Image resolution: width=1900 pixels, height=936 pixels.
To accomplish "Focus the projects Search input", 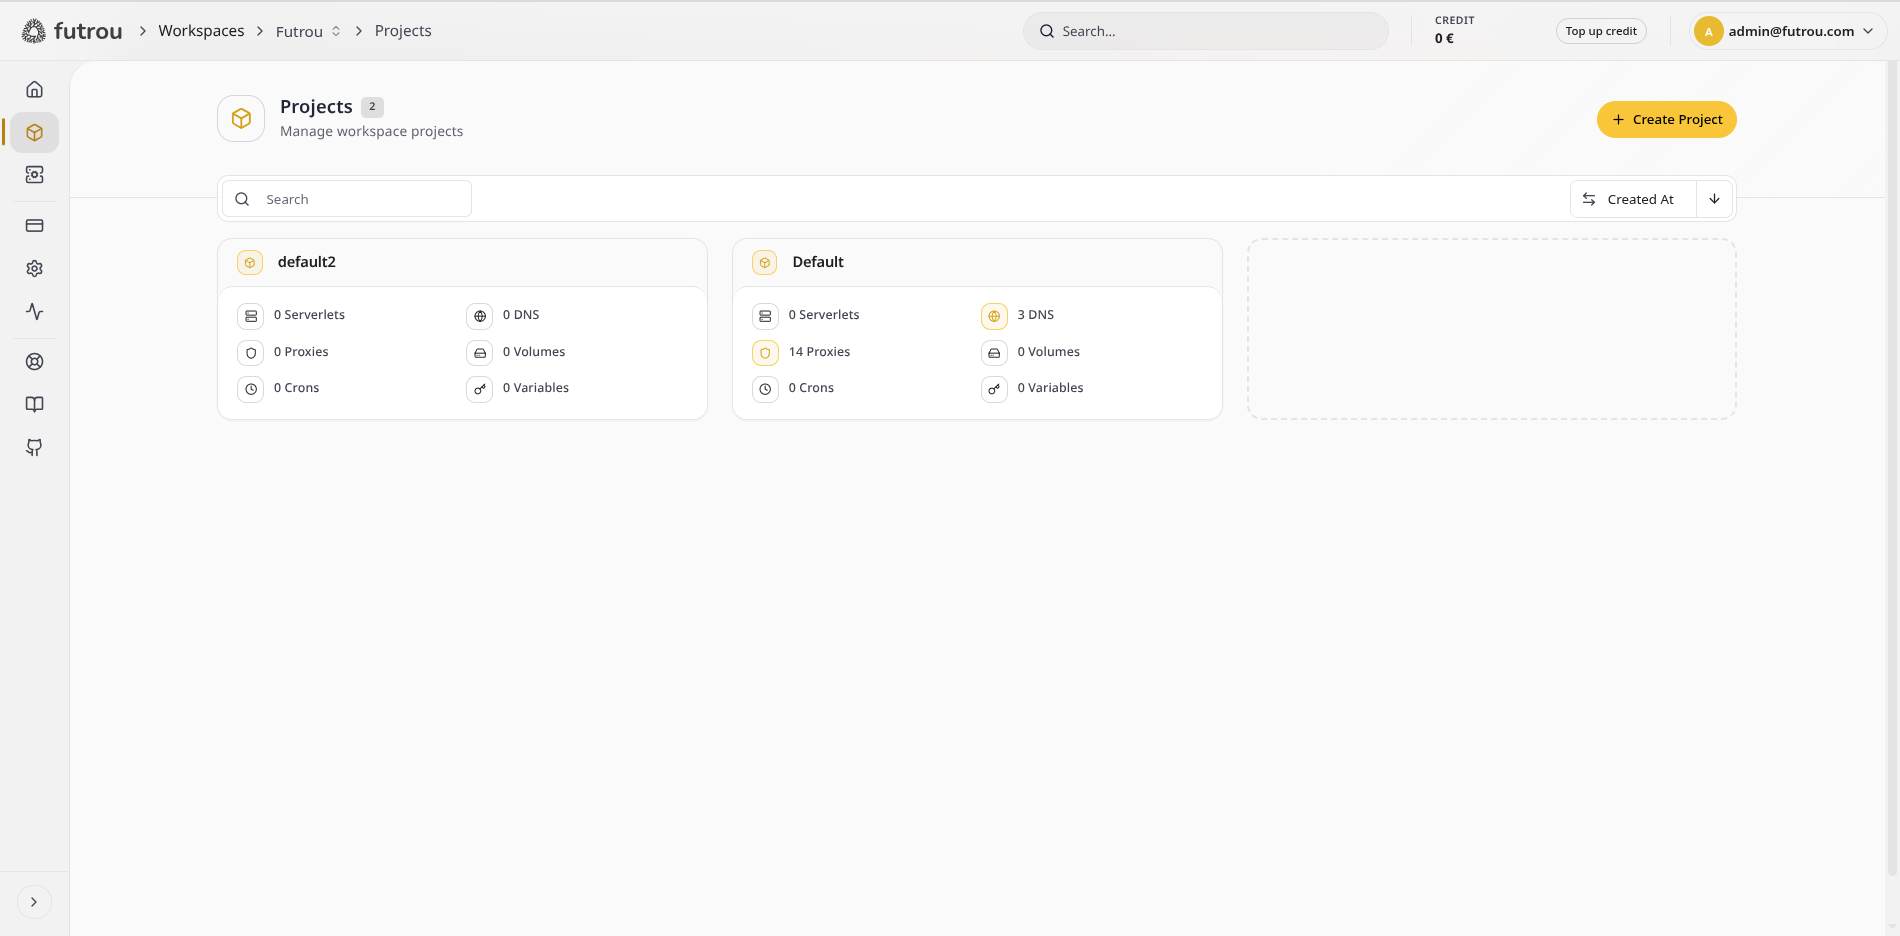I will (347, 199).
